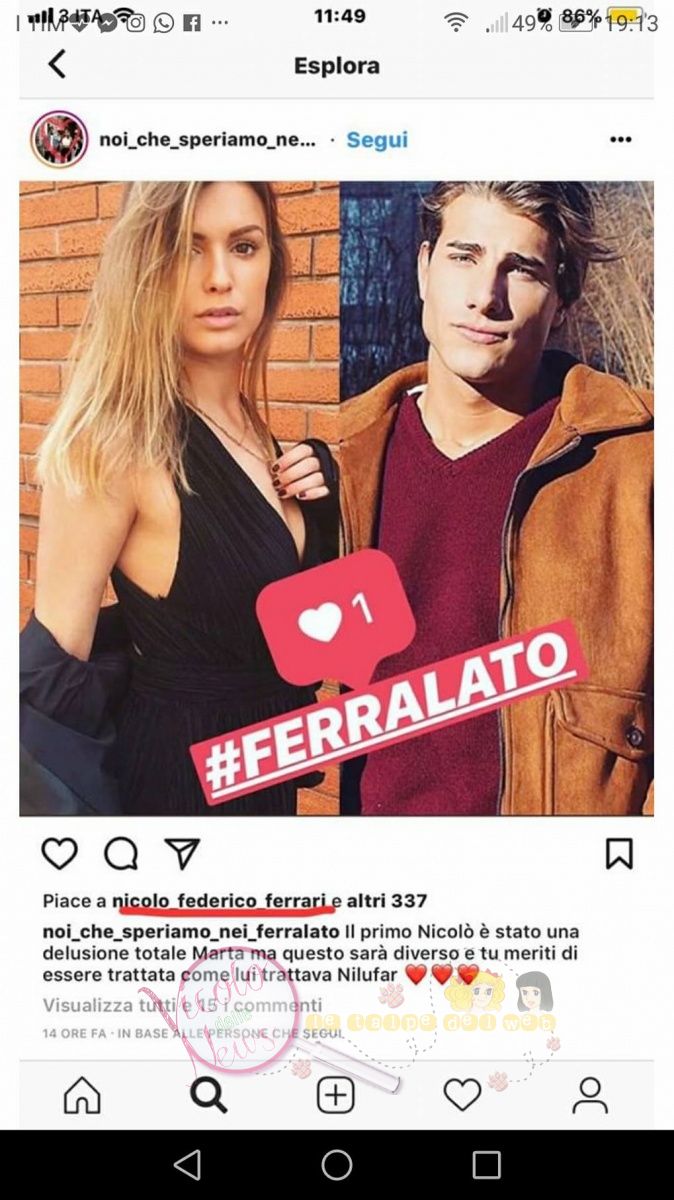Share the post via the paper plane icon
Viewport: 674px width, 1200px height.
click(182, 853)
